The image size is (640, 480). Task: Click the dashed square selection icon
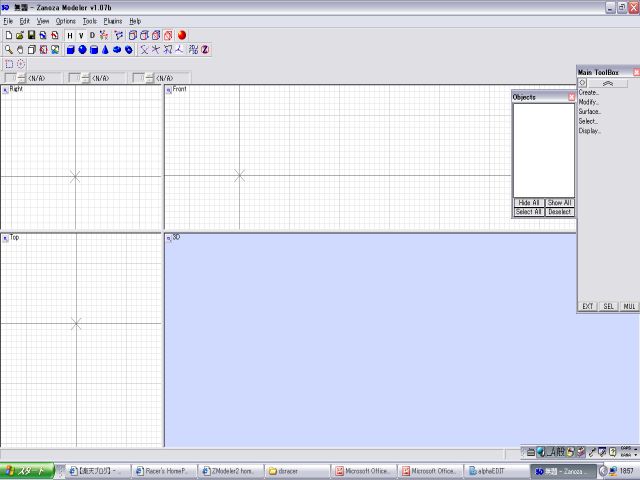pos(9,64)
